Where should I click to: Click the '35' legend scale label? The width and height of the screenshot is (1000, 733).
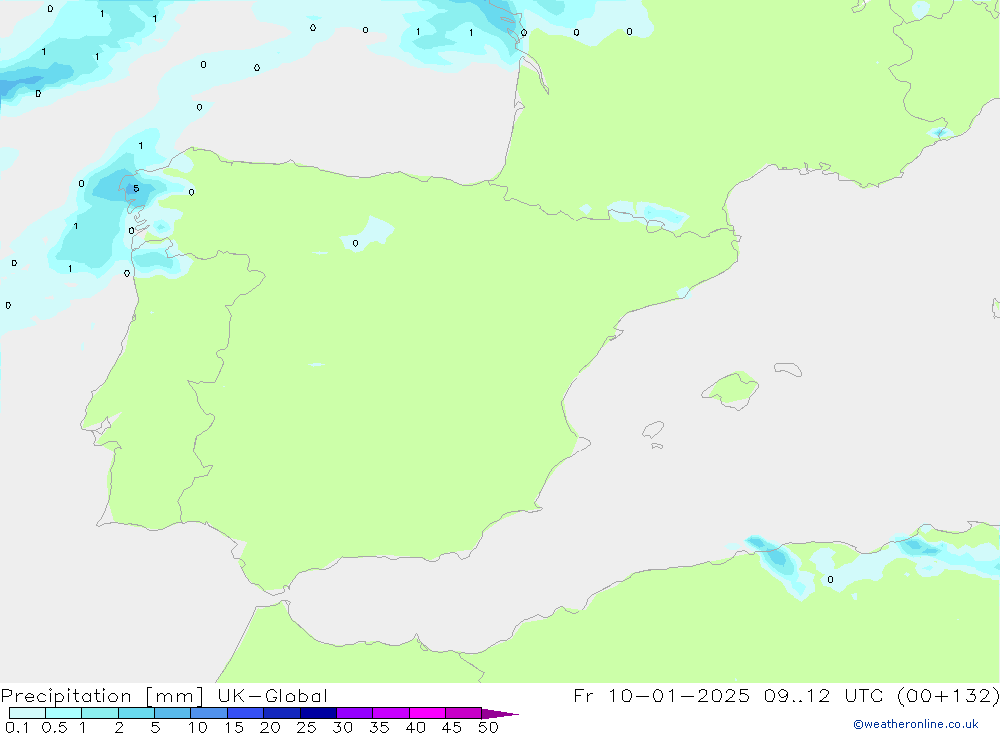379,727
